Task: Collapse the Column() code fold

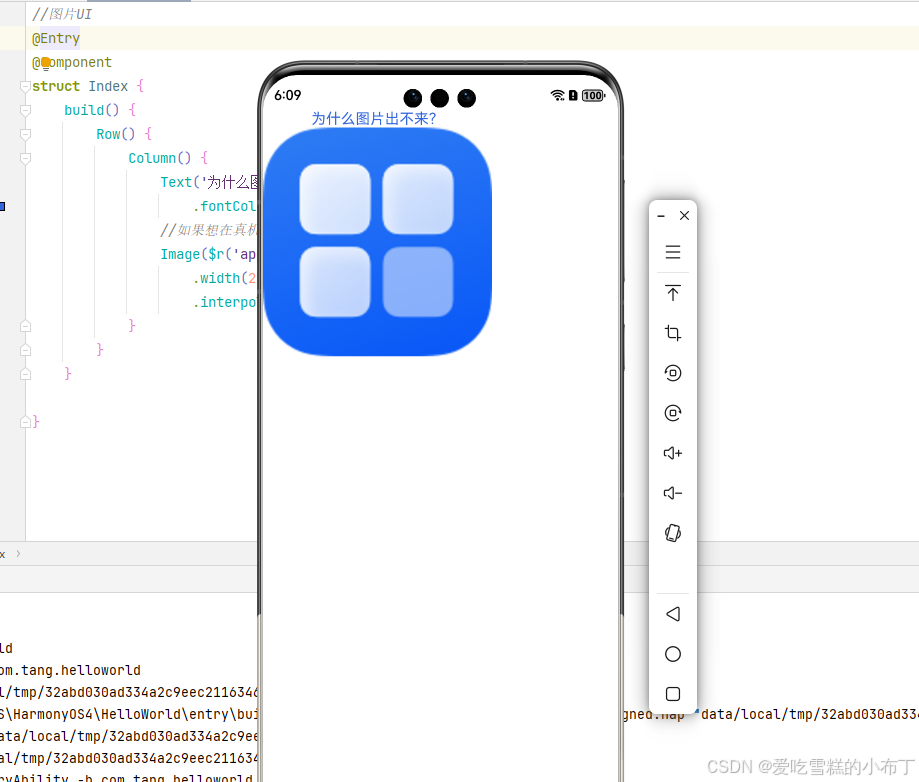Action: [25, 158]
